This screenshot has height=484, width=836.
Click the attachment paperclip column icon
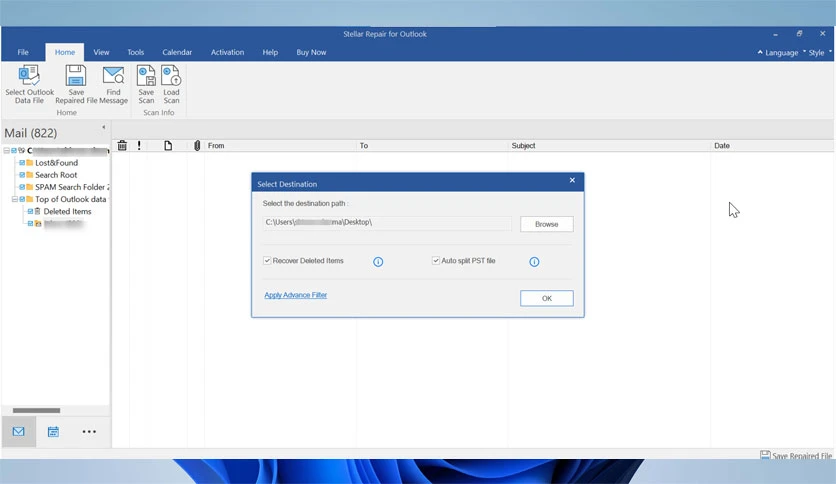pos(197,146)
